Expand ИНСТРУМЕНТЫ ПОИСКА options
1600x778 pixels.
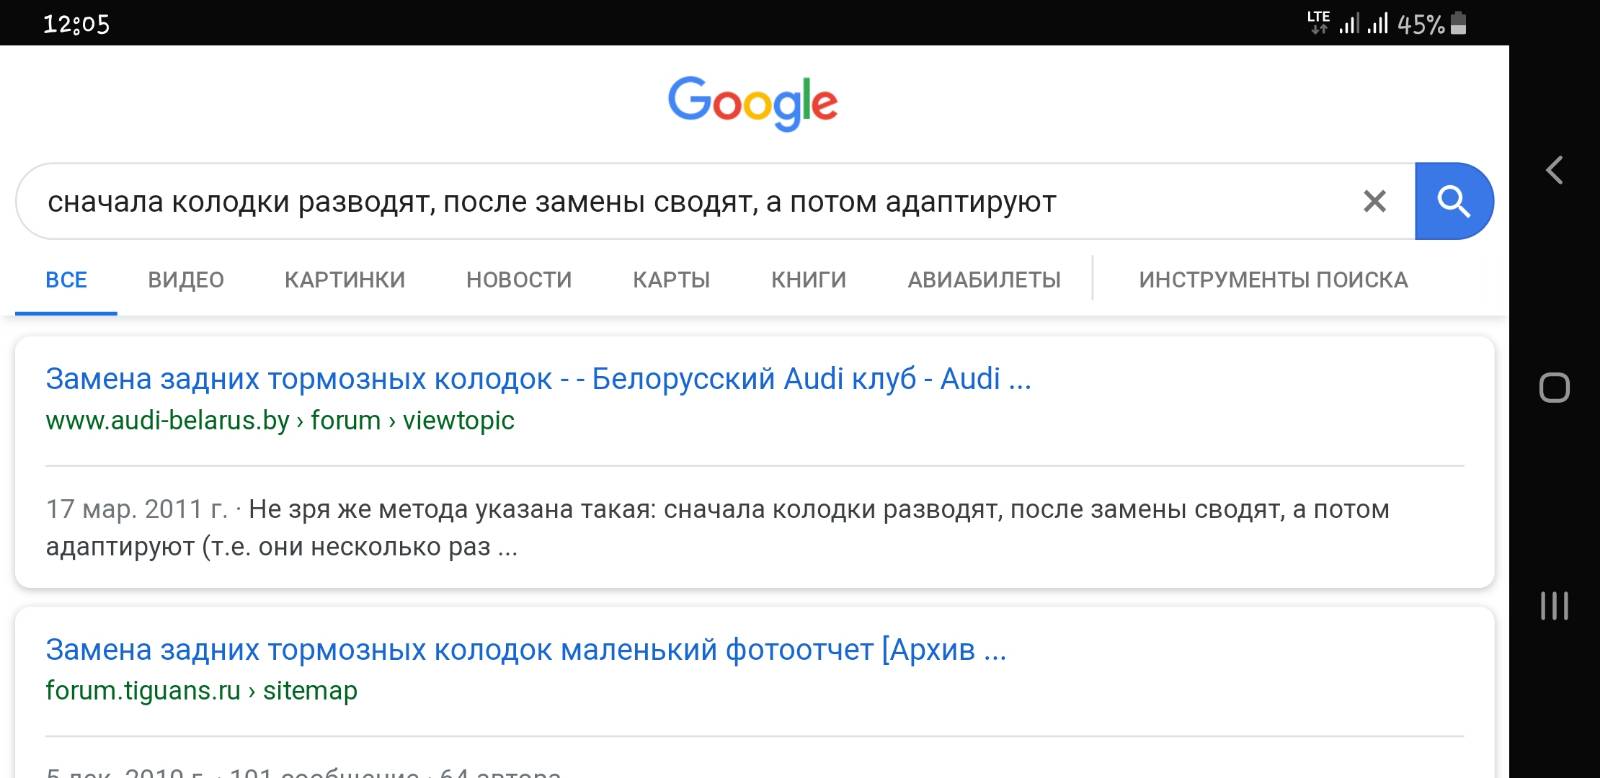[x=1273, y=280]
